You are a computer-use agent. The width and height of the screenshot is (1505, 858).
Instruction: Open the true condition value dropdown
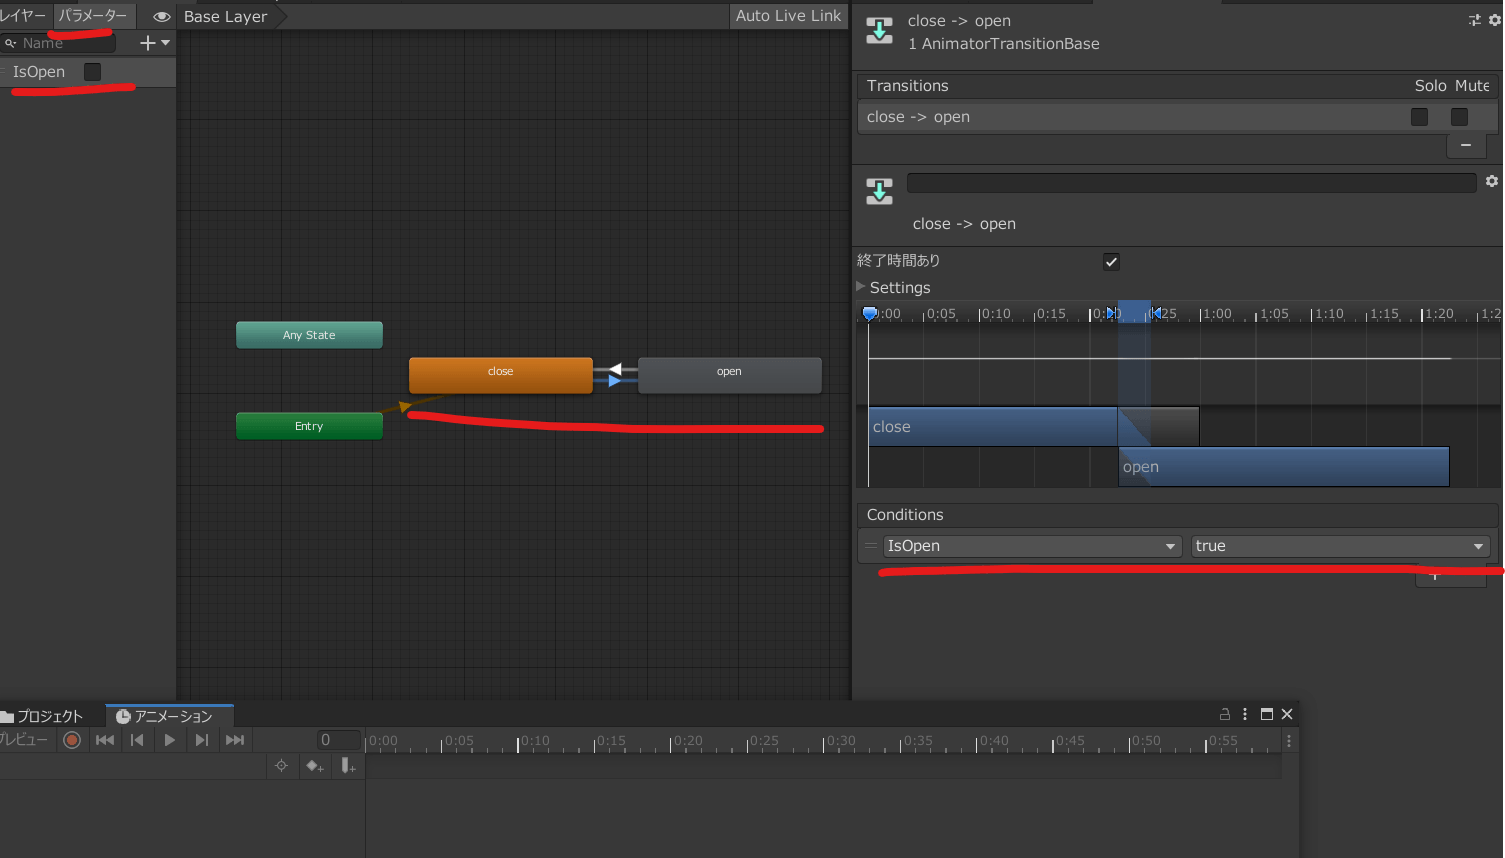[x=1339, y=546]
